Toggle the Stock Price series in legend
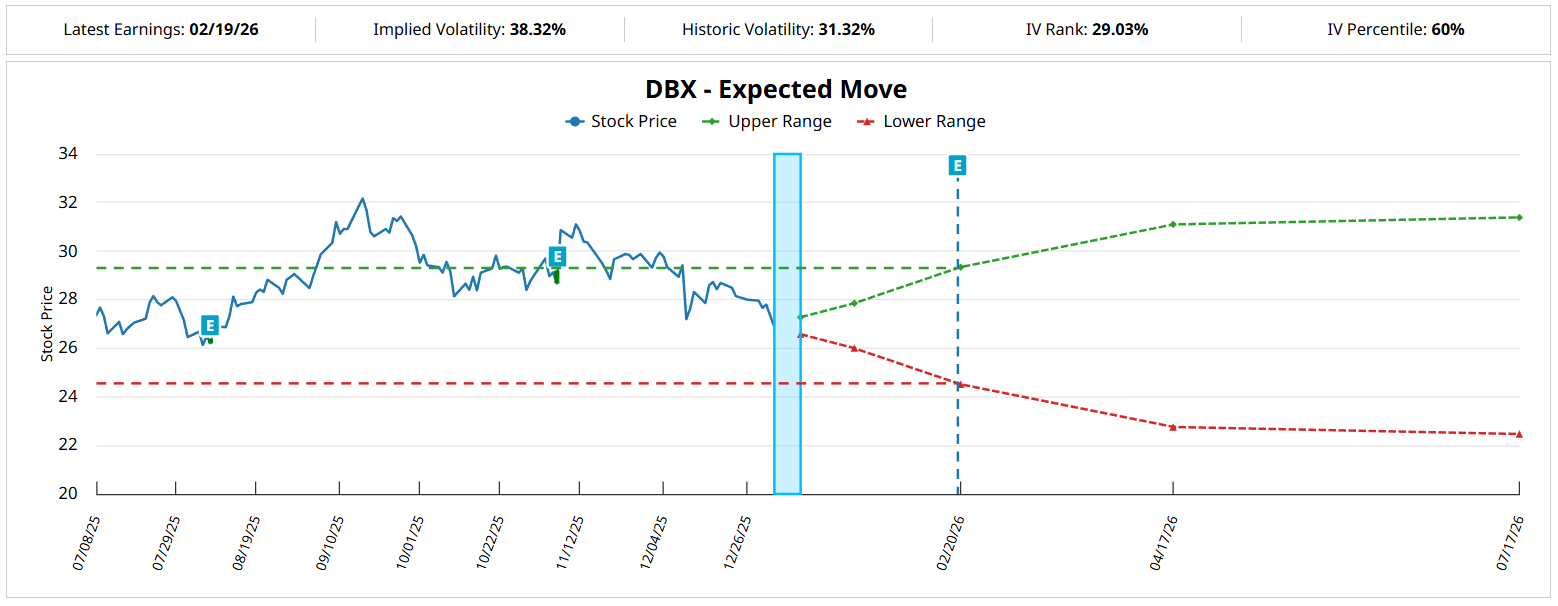 [621, 122]
